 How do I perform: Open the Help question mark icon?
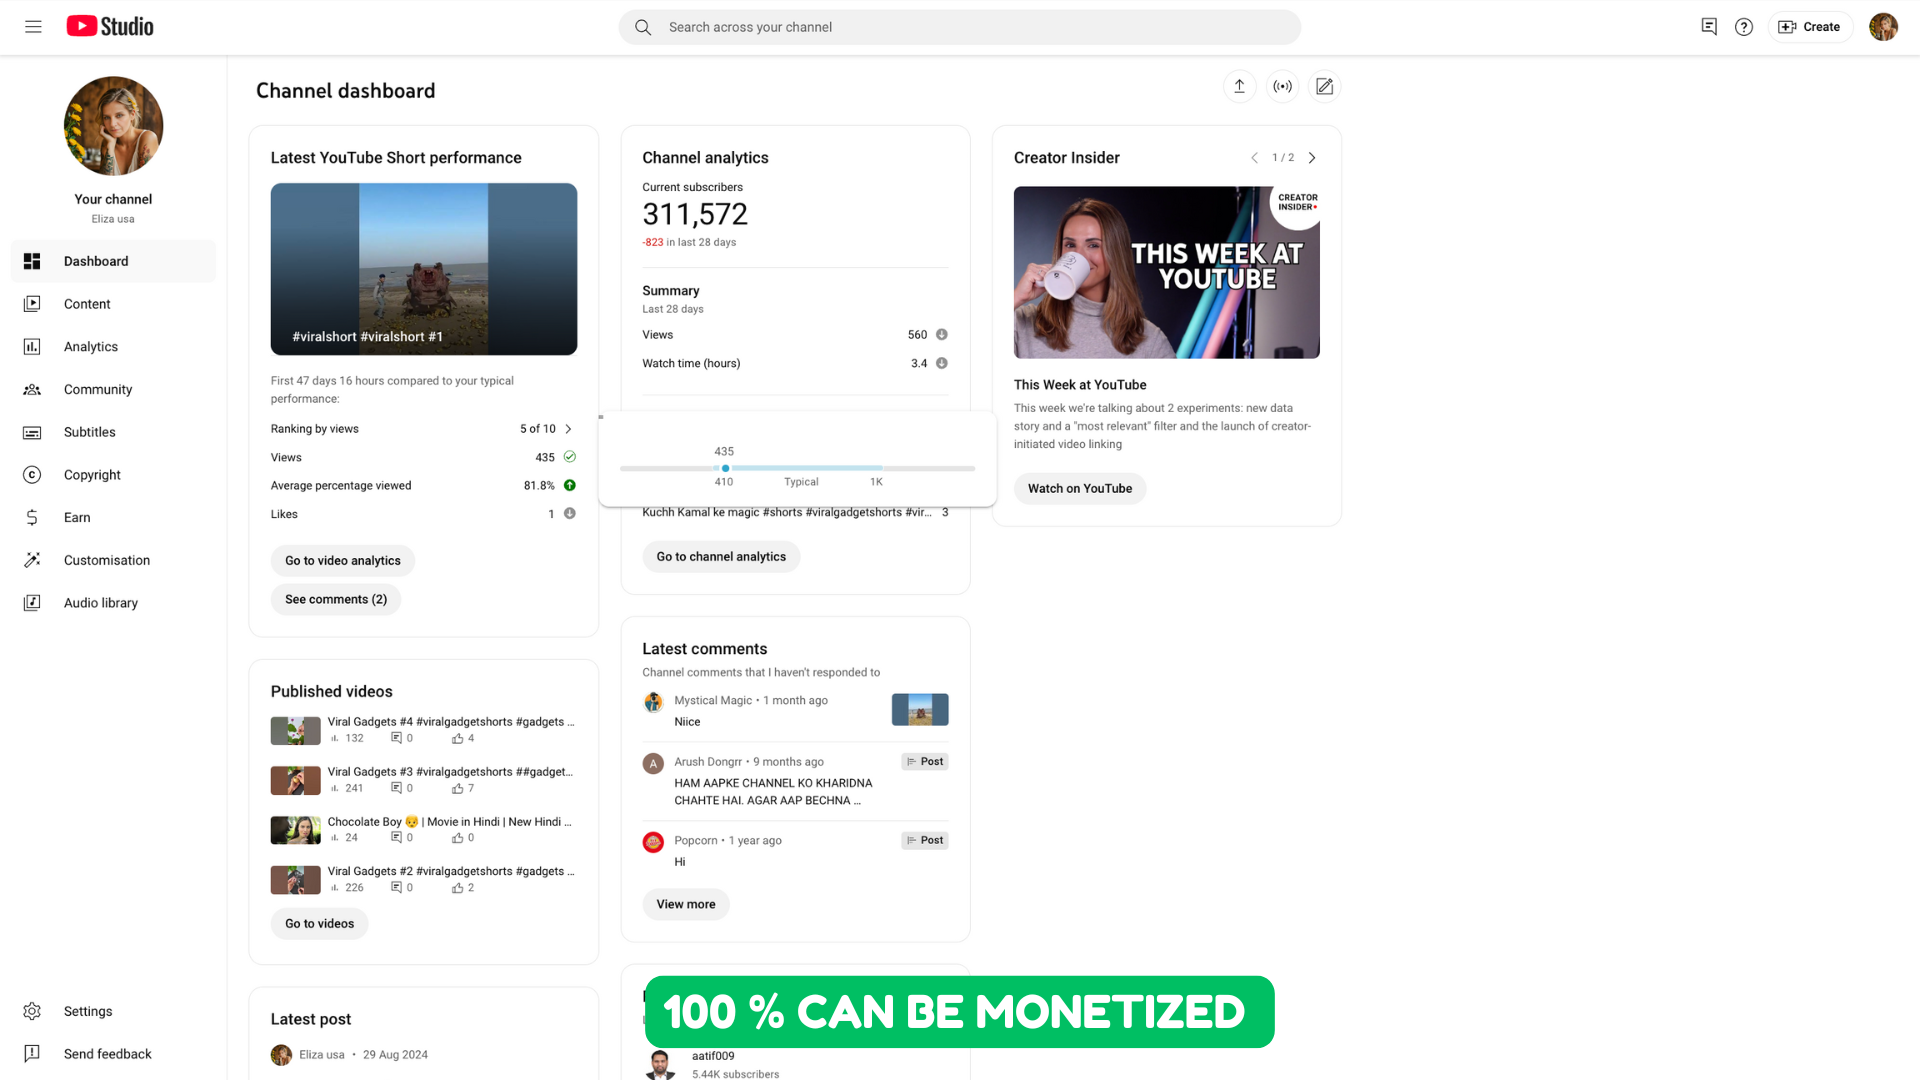pos(1744,27)
